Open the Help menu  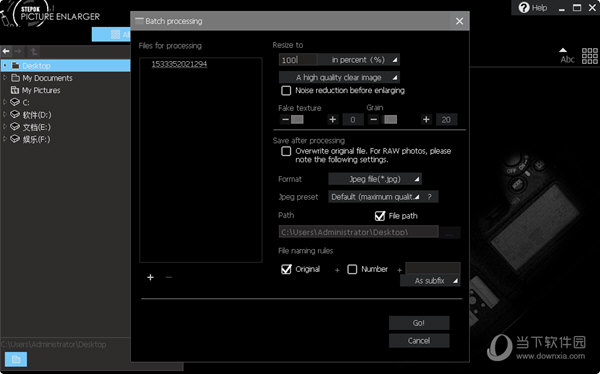coord(533,8)
